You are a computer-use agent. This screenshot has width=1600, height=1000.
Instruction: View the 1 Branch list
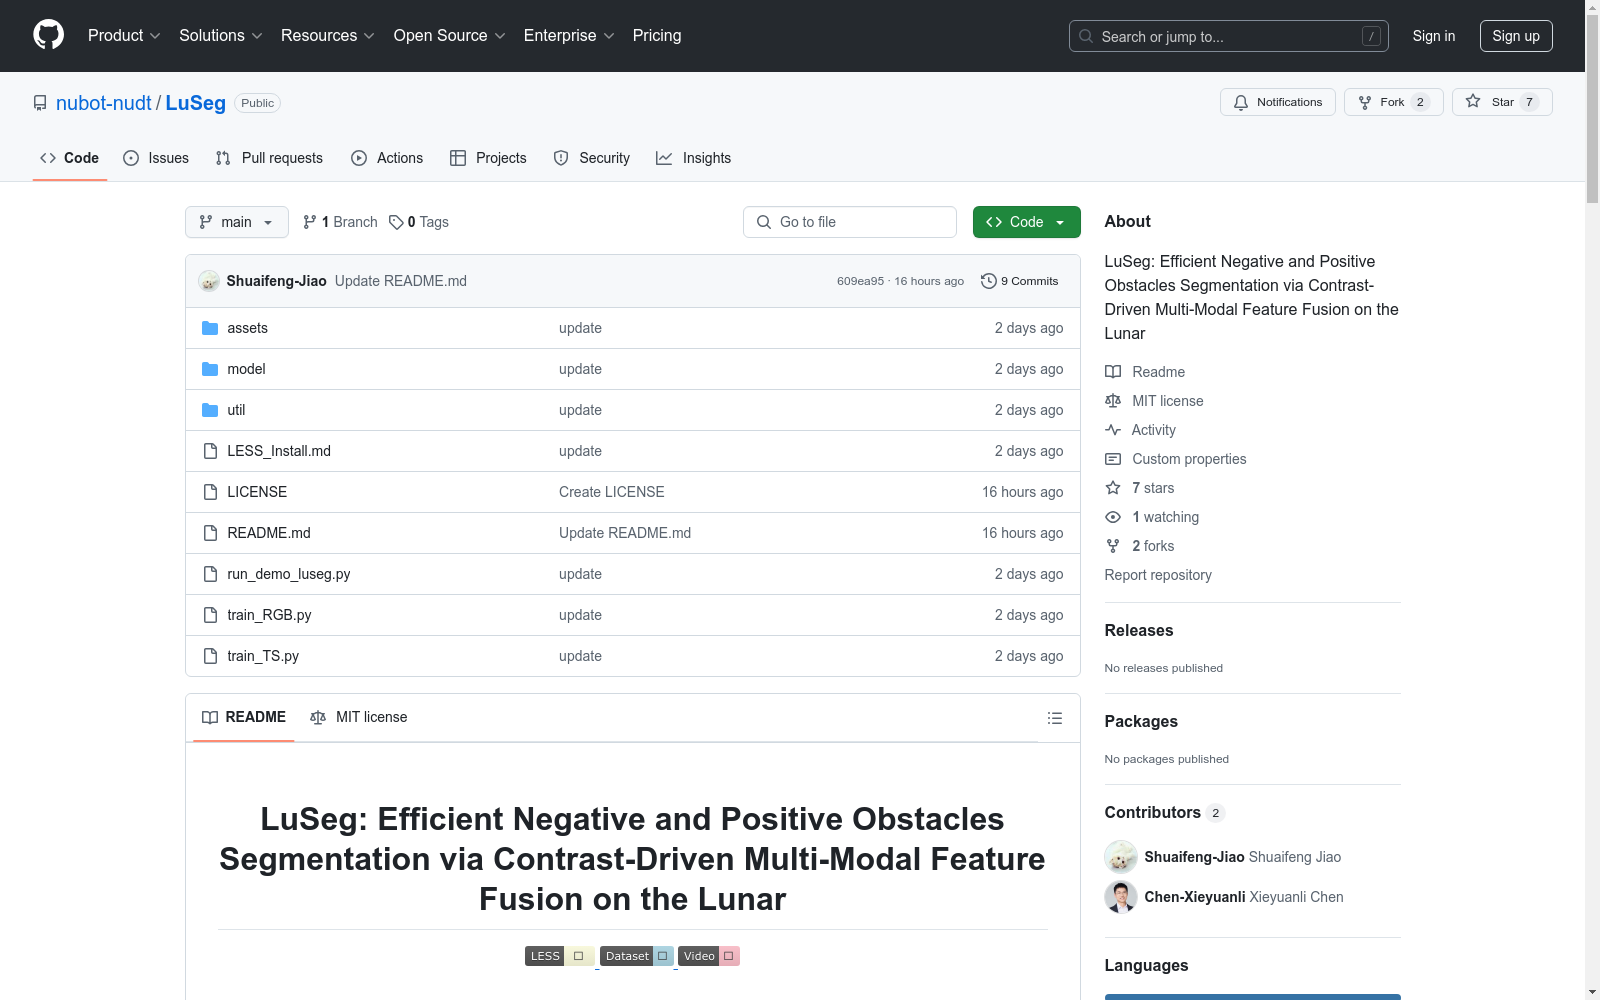tap(341, 222)
